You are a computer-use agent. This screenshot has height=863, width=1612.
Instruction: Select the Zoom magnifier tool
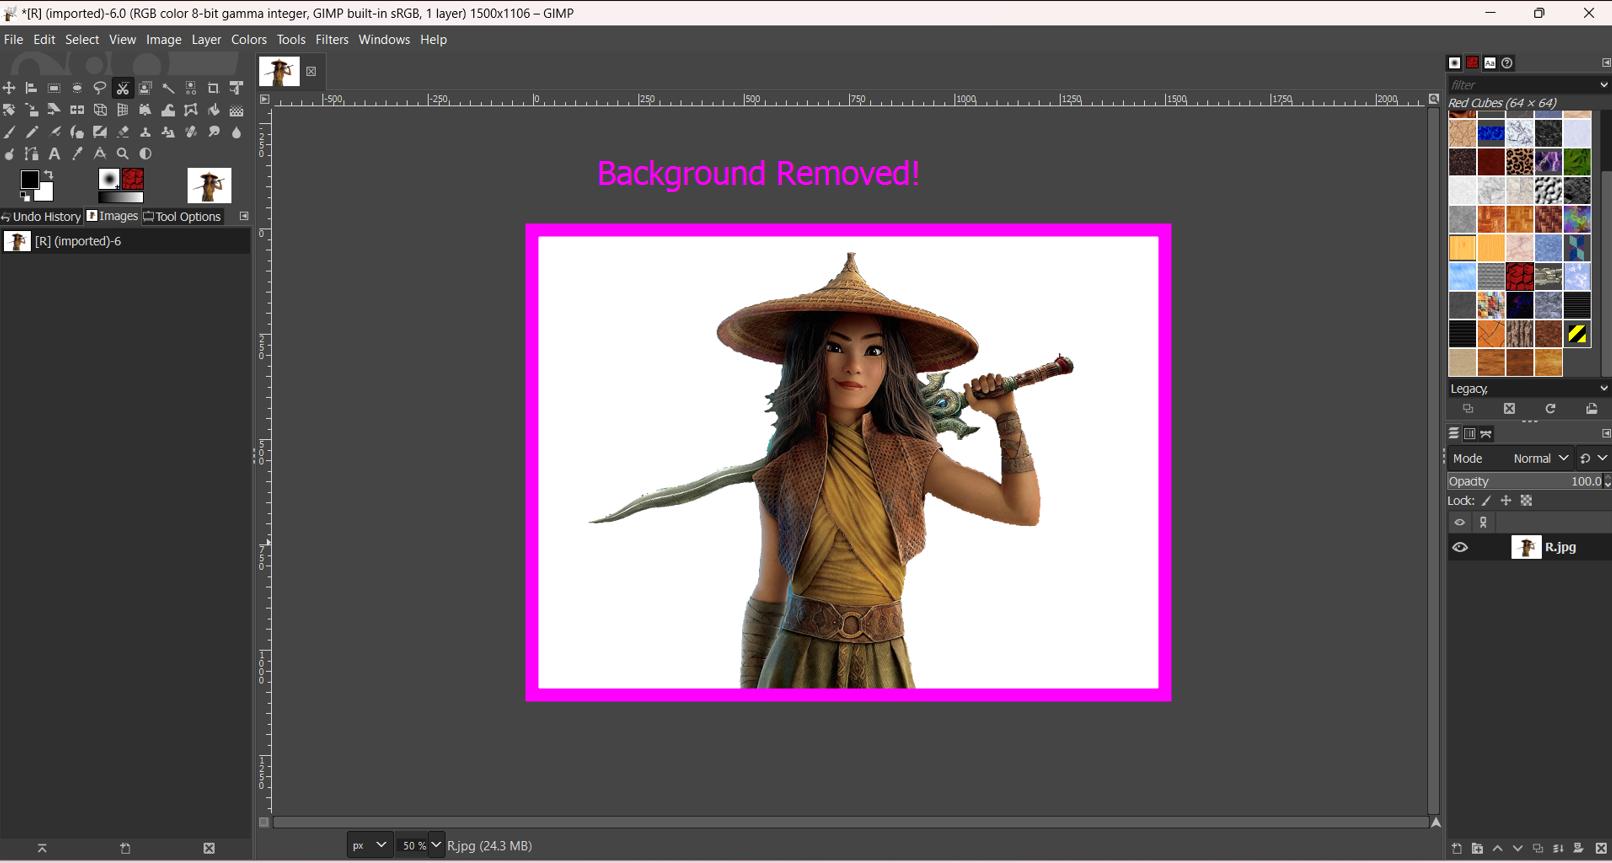coord(123,154)
